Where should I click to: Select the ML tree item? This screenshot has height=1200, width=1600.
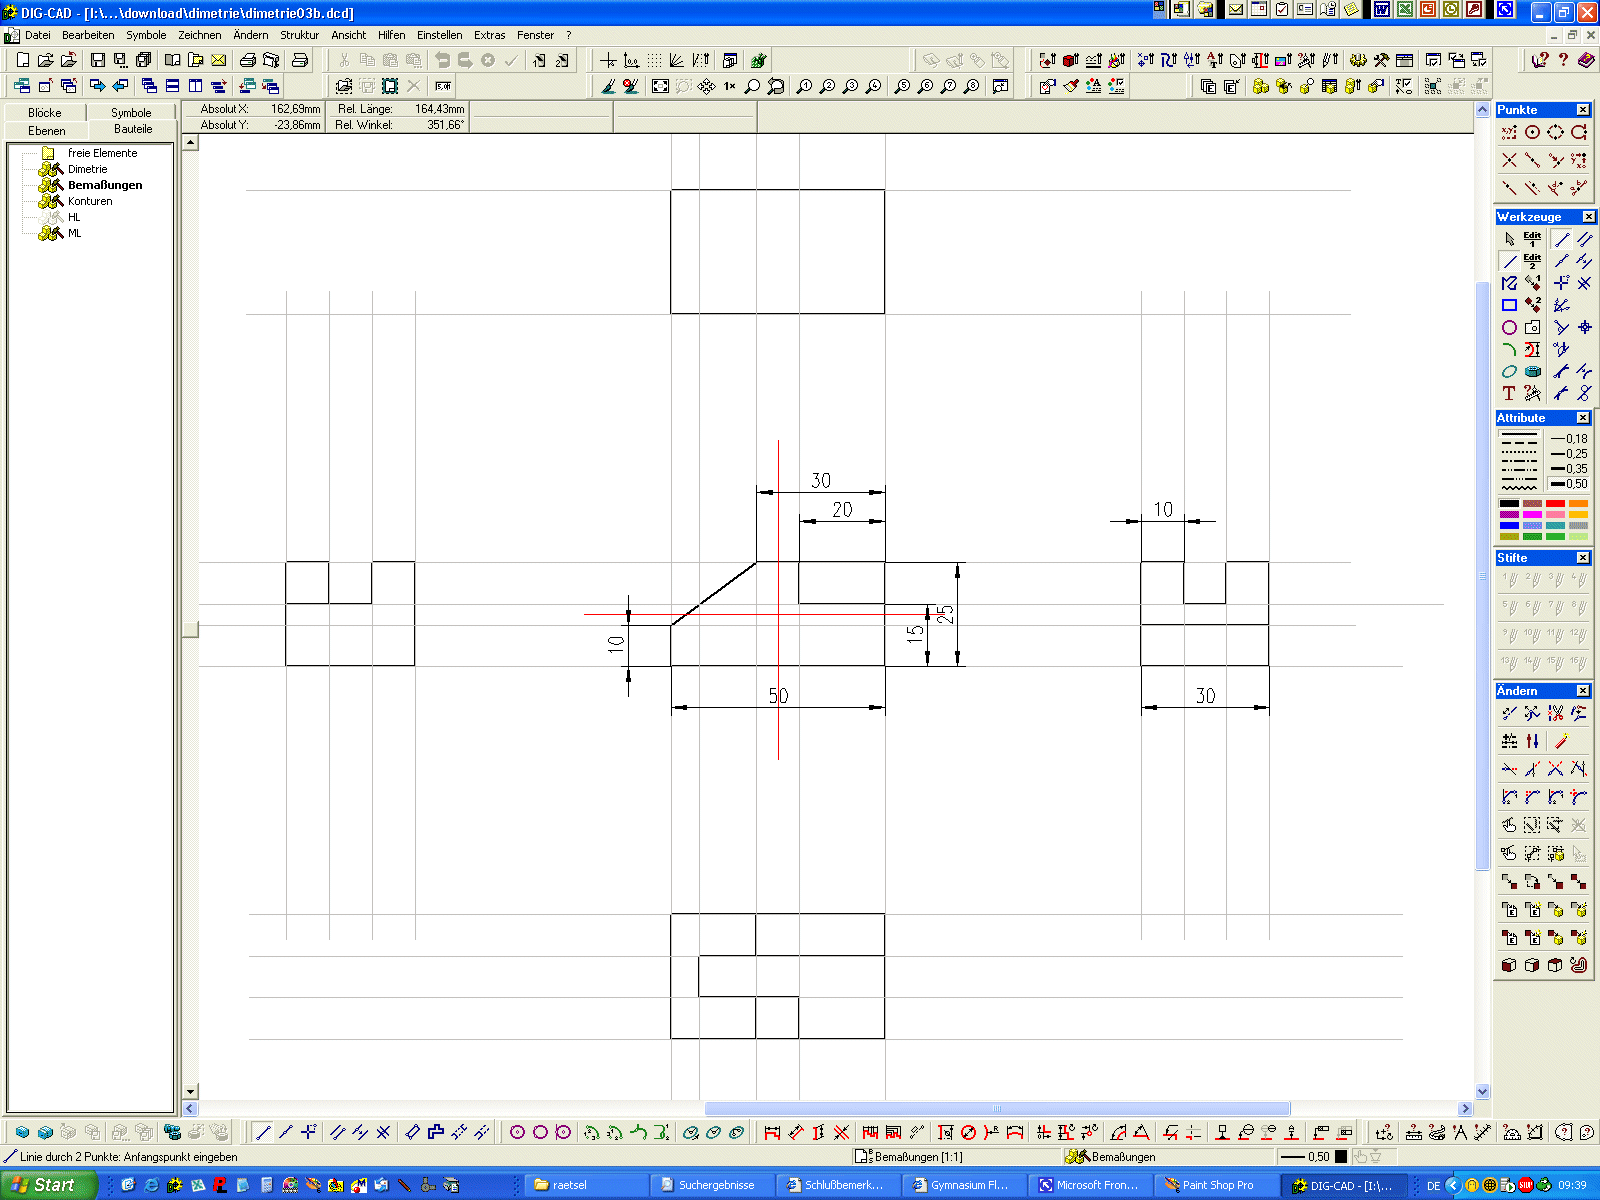click(74, 233)
